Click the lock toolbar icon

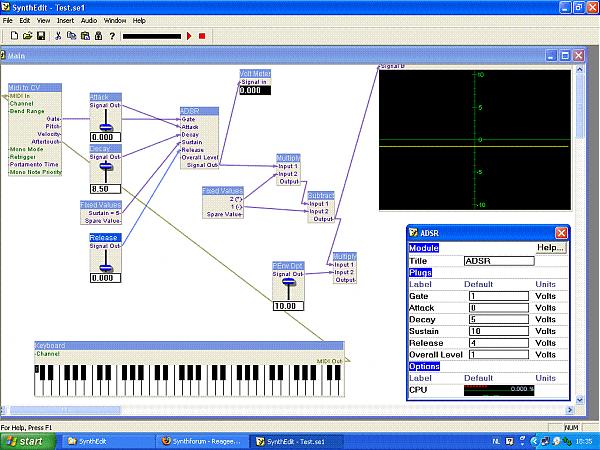pyautogui.click(x=98, y=36)
